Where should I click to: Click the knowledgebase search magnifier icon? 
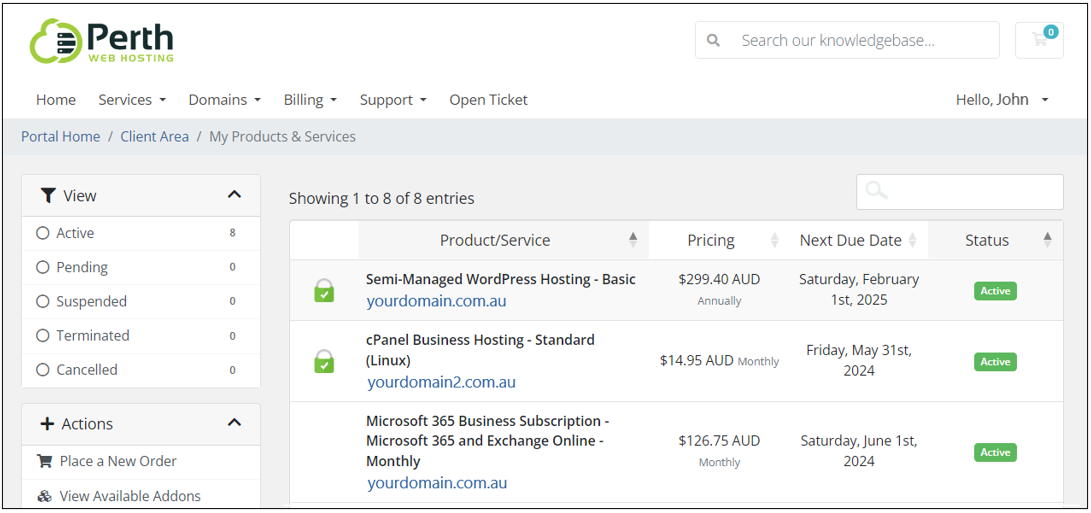click(x=712, y=40)
